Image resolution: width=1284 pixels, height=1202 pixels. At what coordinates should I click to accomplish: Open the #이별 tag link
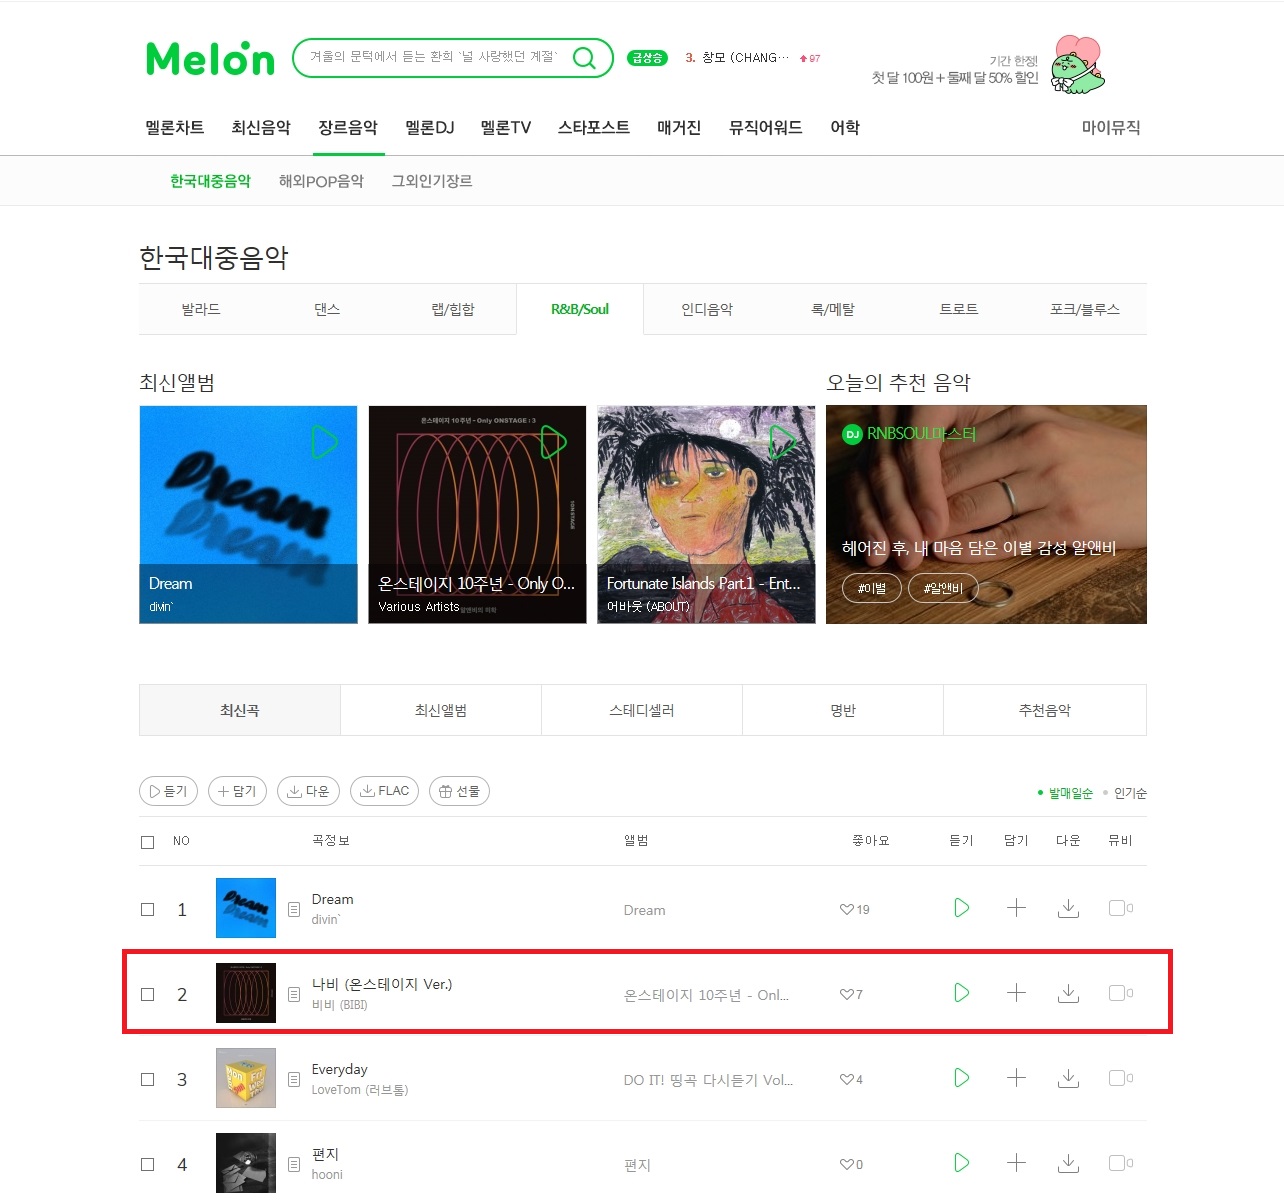click(872, 588)
